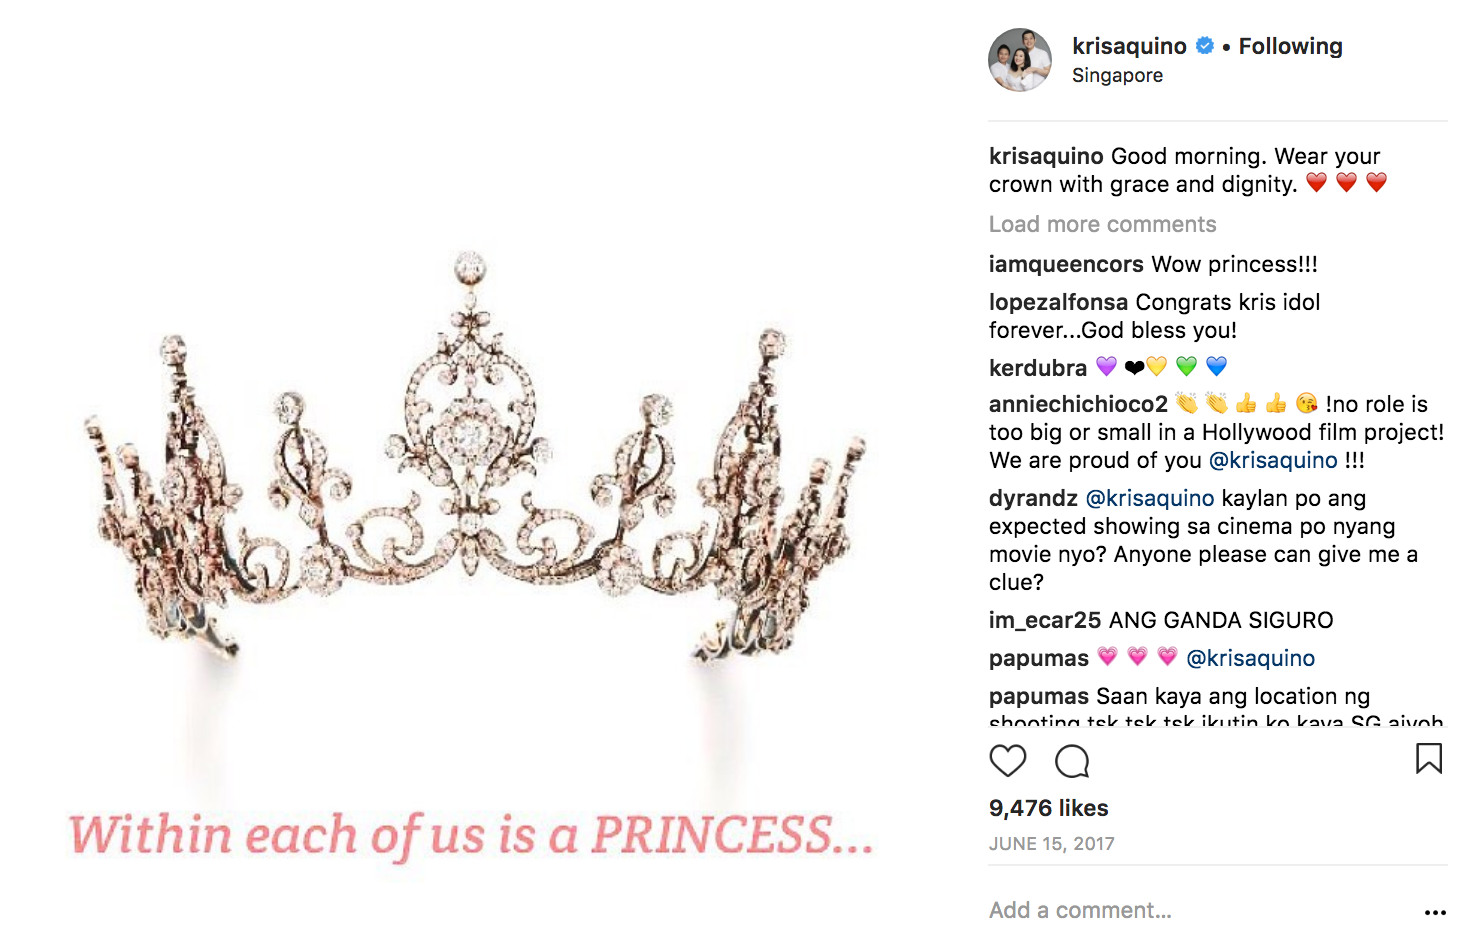Screen dimensions: 1484x948
Task: Open im_ecar25's profile
Action: [x=1044, y=620]
